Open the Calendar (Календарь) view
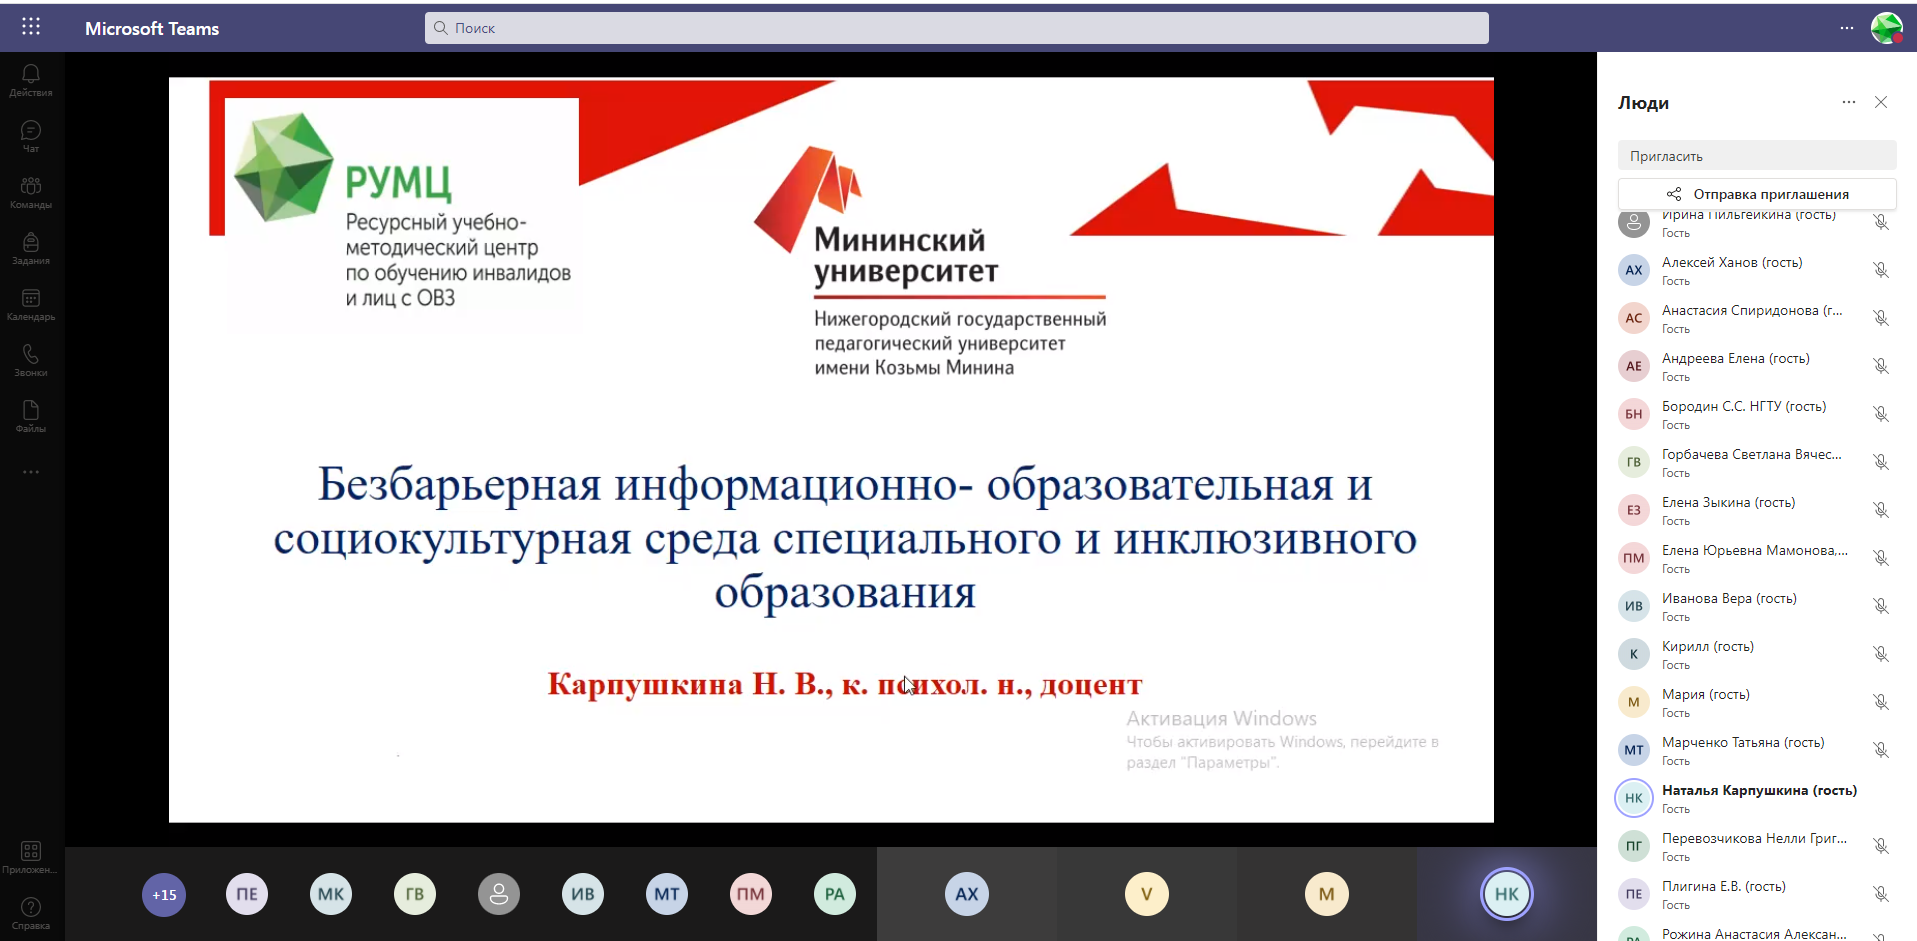This screenshot has height=941, width=1917. (x=31, y=303)
